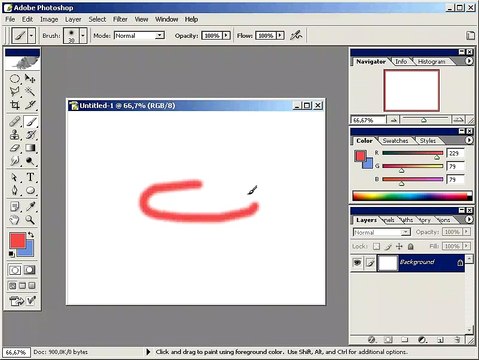Switch to the Histogram tab
This screenshot has width=479, height=360.
pyautogui.click(x=431, y=62)
